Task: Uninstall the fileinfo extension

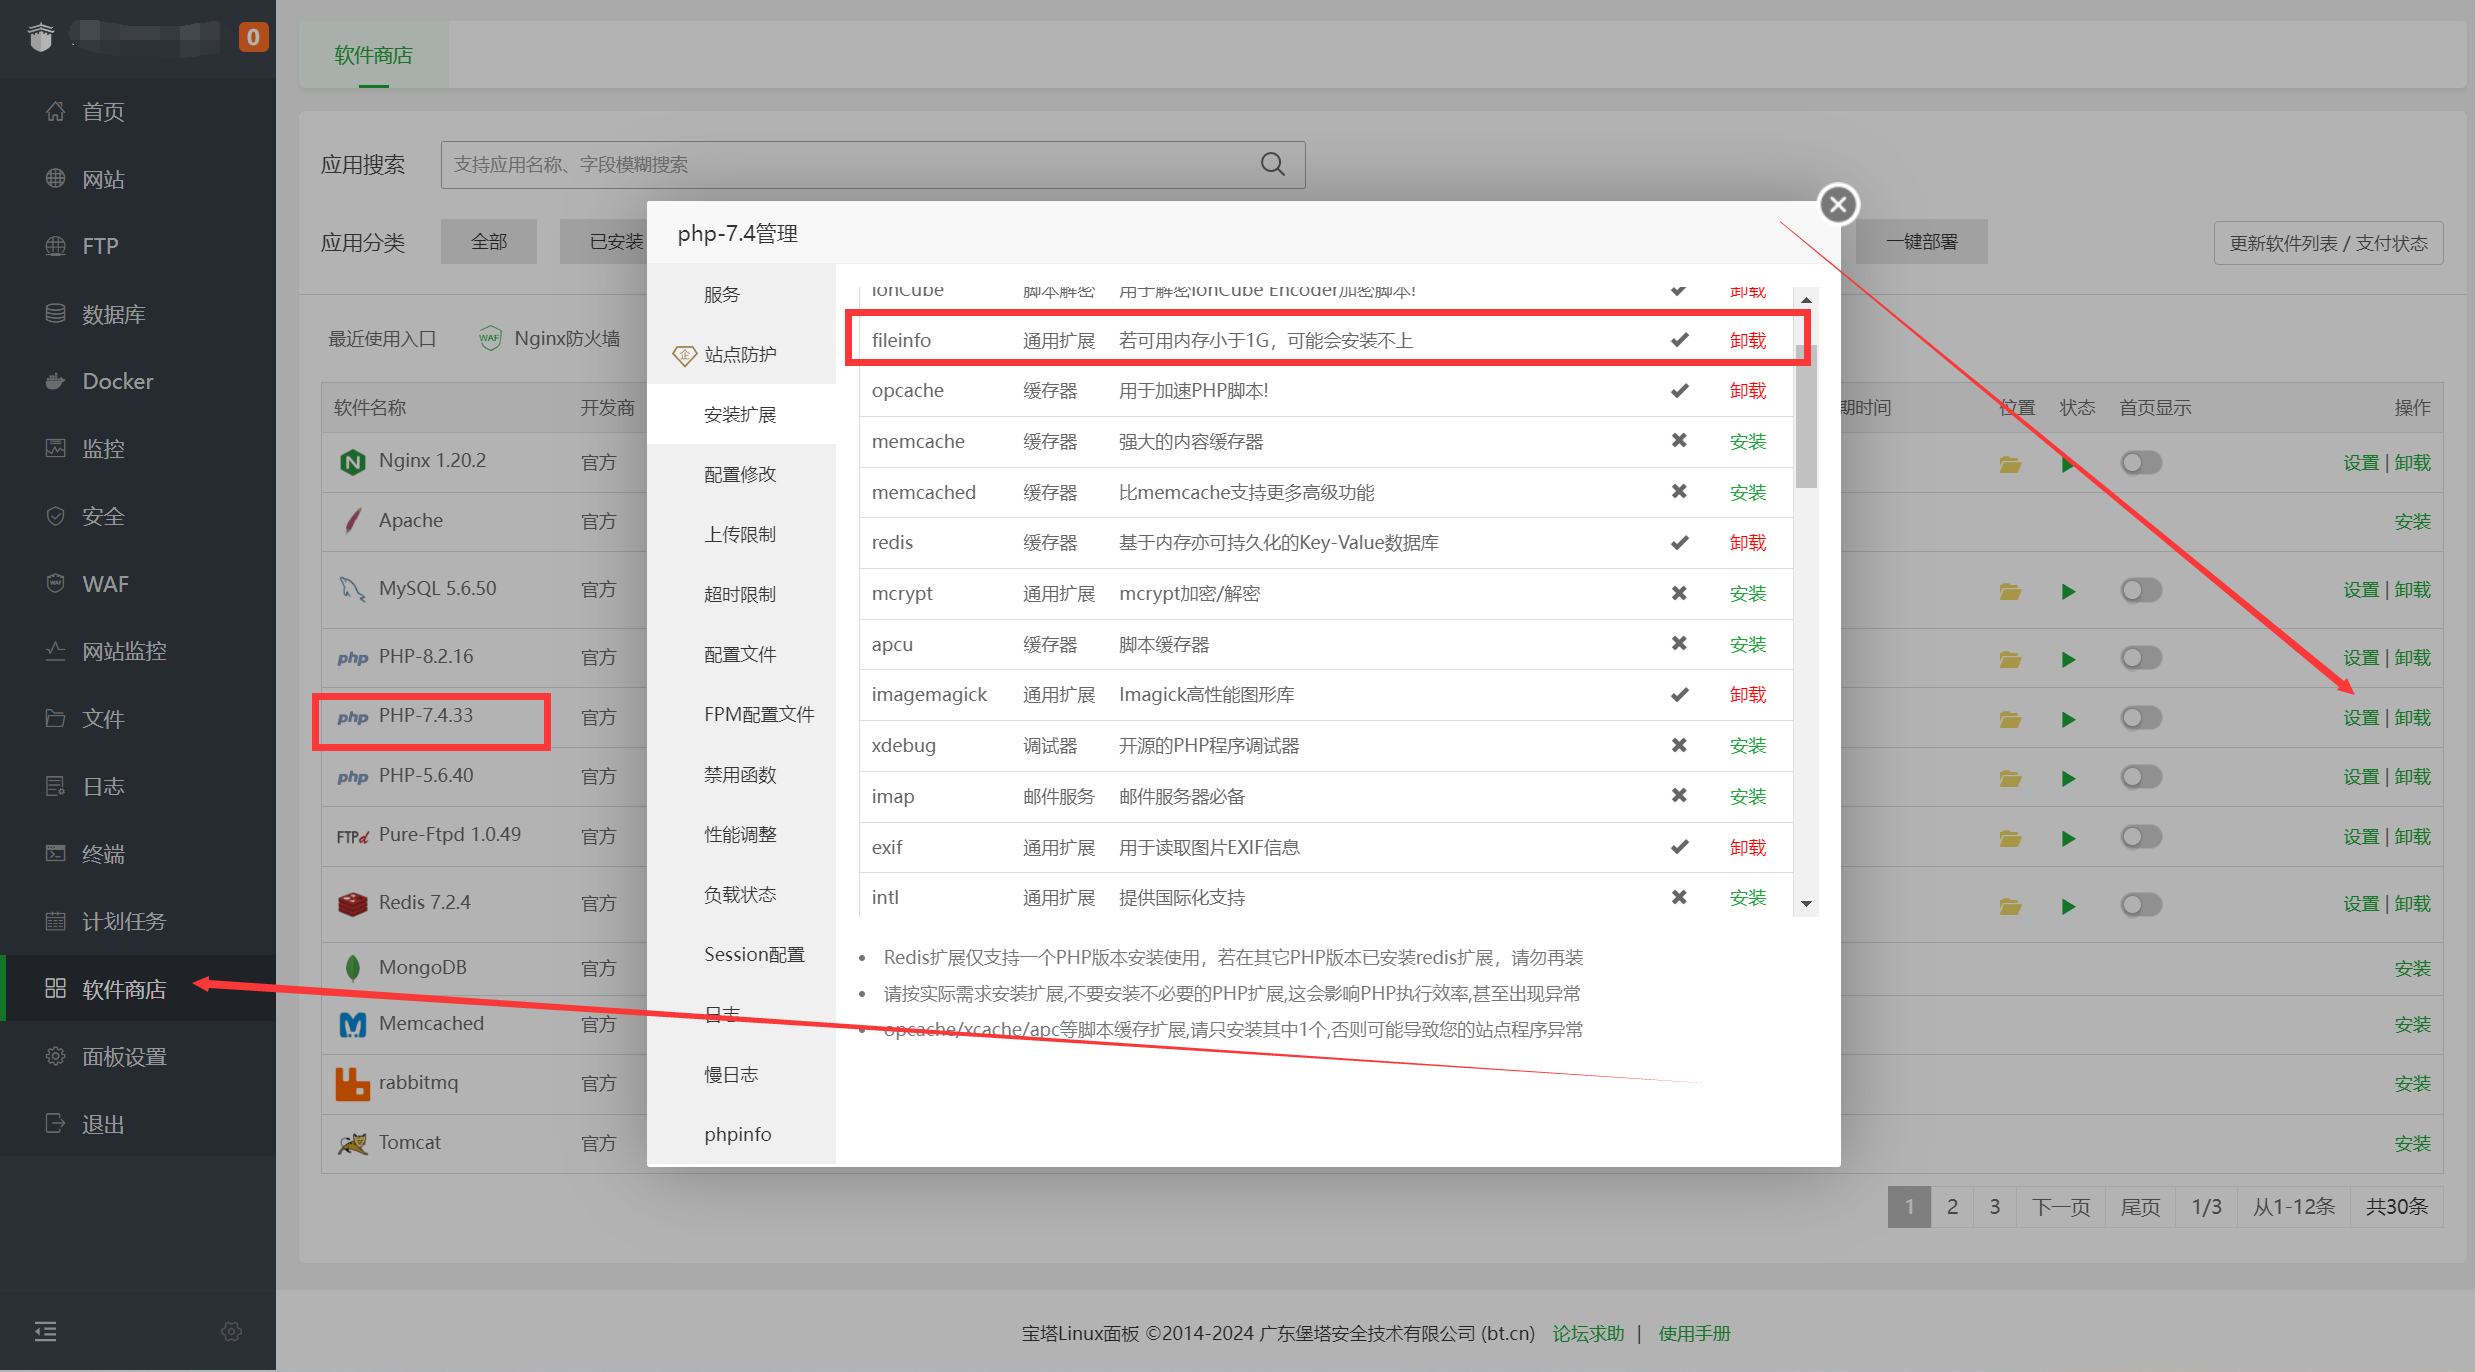Action: tap(1748, 340)
